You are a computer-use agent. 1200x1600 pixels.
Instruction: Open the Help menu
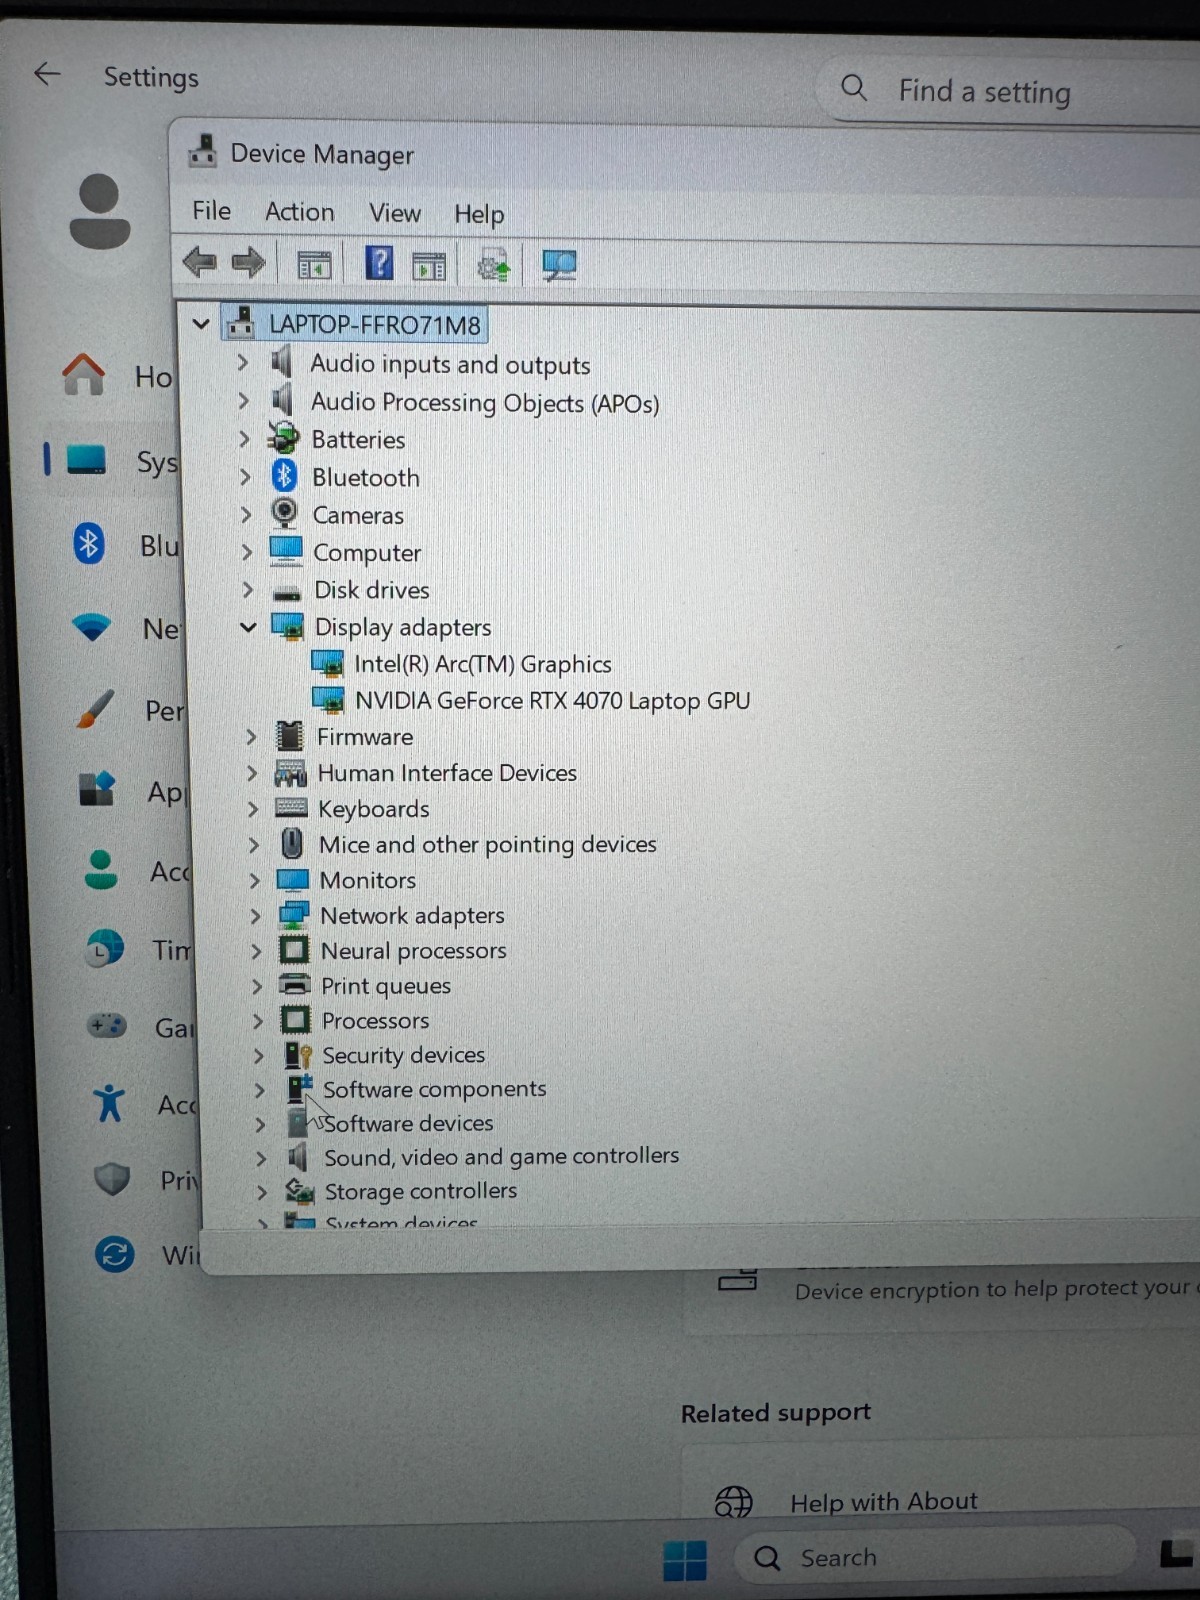tap(479, 214)
